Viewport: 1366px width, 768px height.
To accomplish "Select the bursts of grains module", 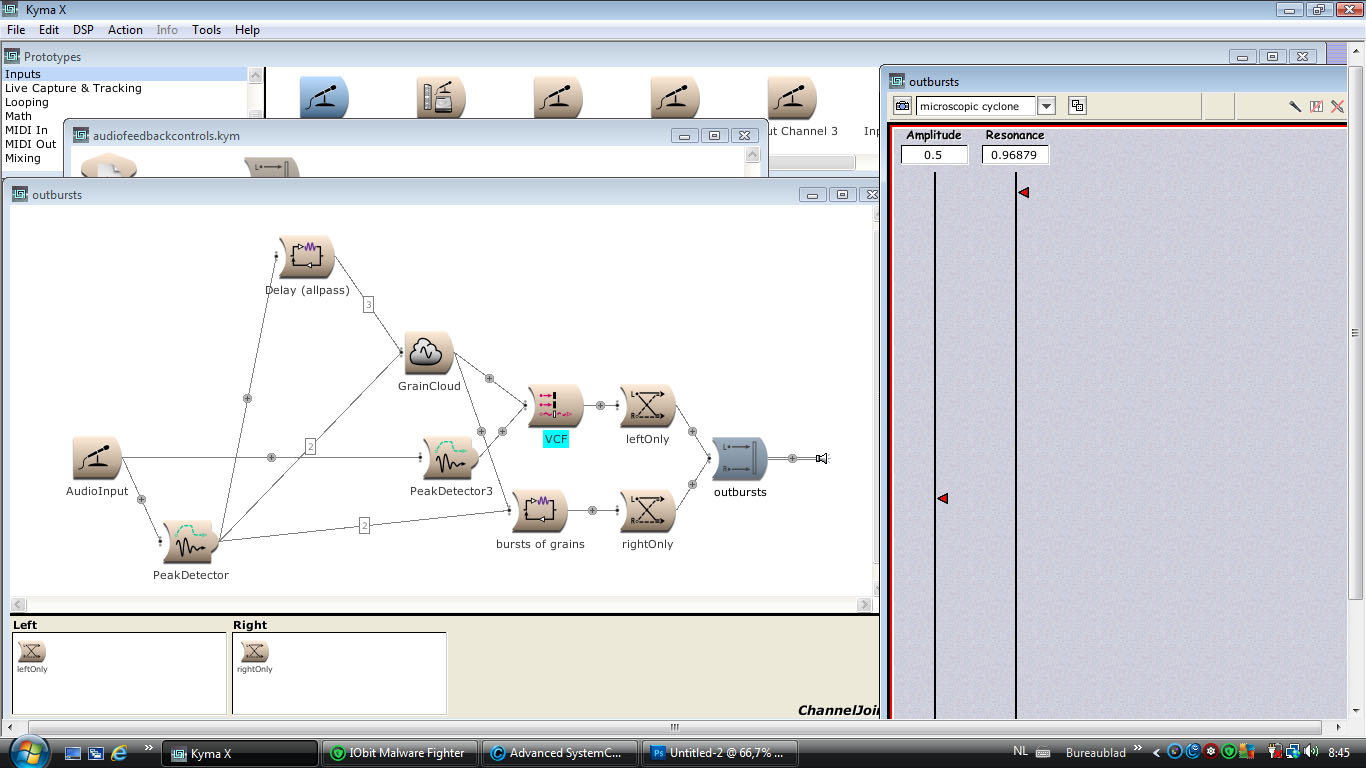I will click(x=539, y=511).
